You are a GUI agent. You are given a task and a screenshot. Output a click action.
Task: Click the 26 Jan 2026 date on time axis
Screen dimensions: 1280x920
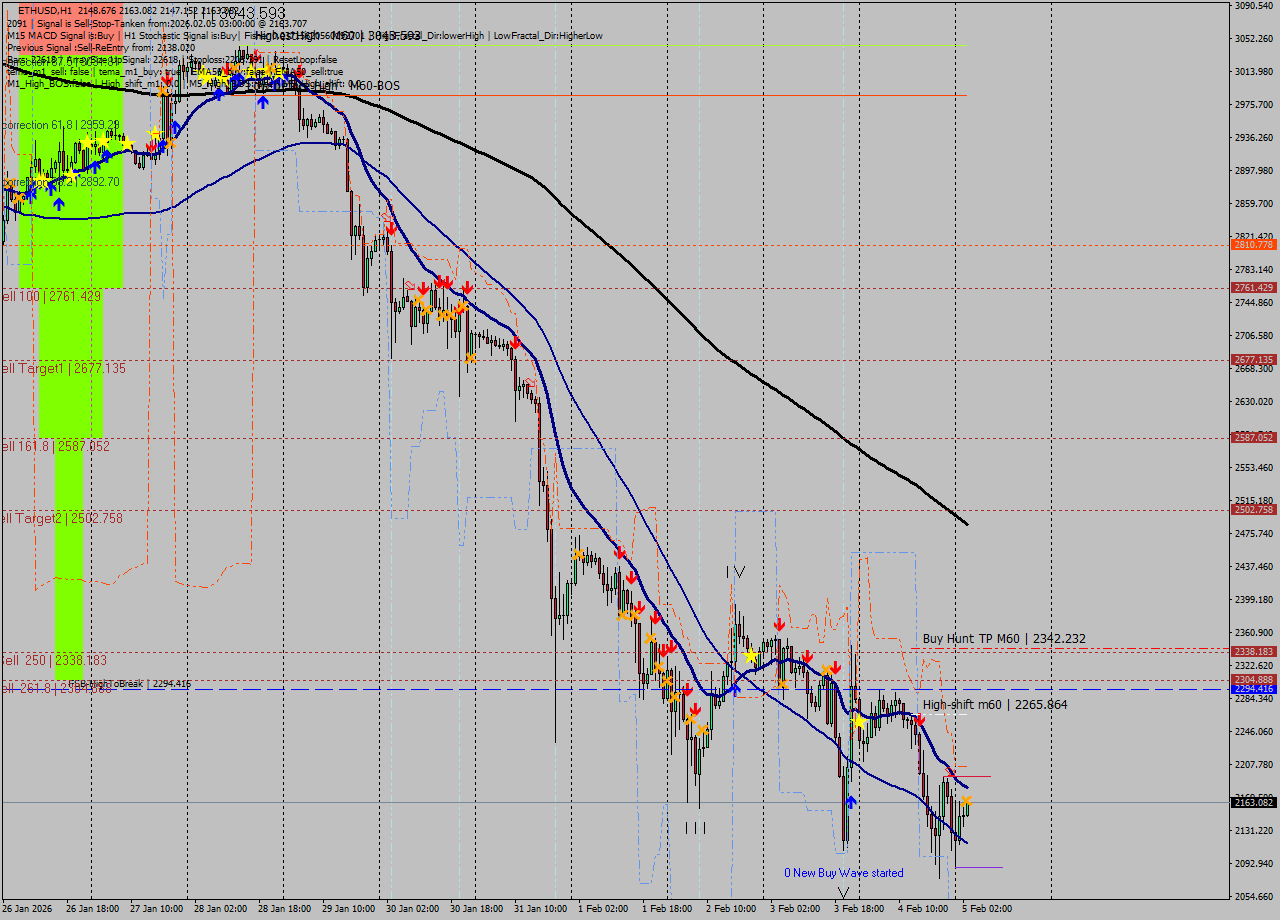[28, 909]
